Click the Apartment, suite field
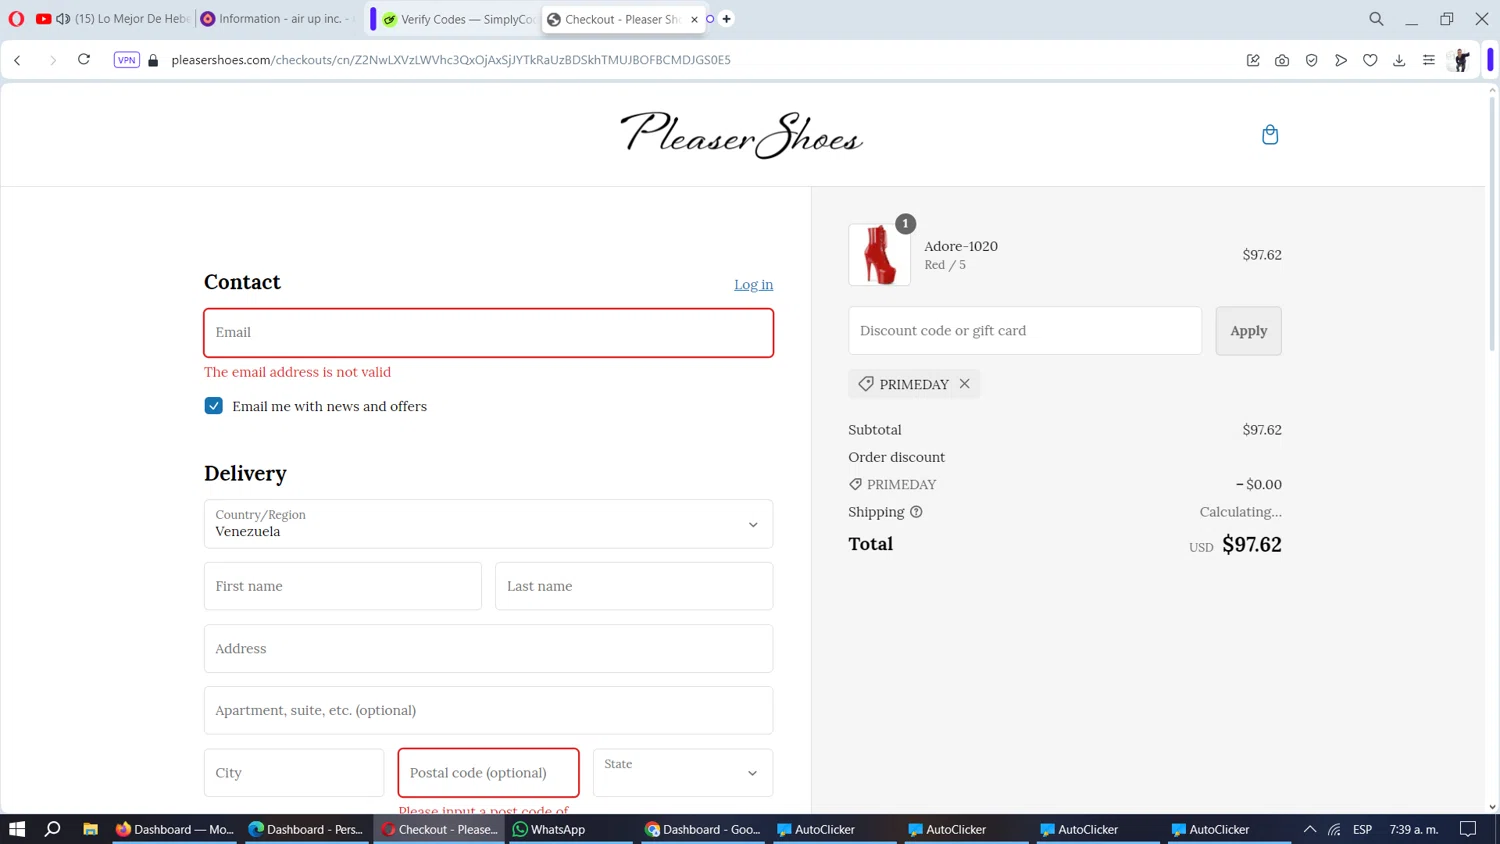The height and width of the screenshot is (844, 1500). [x=488, y=710]
